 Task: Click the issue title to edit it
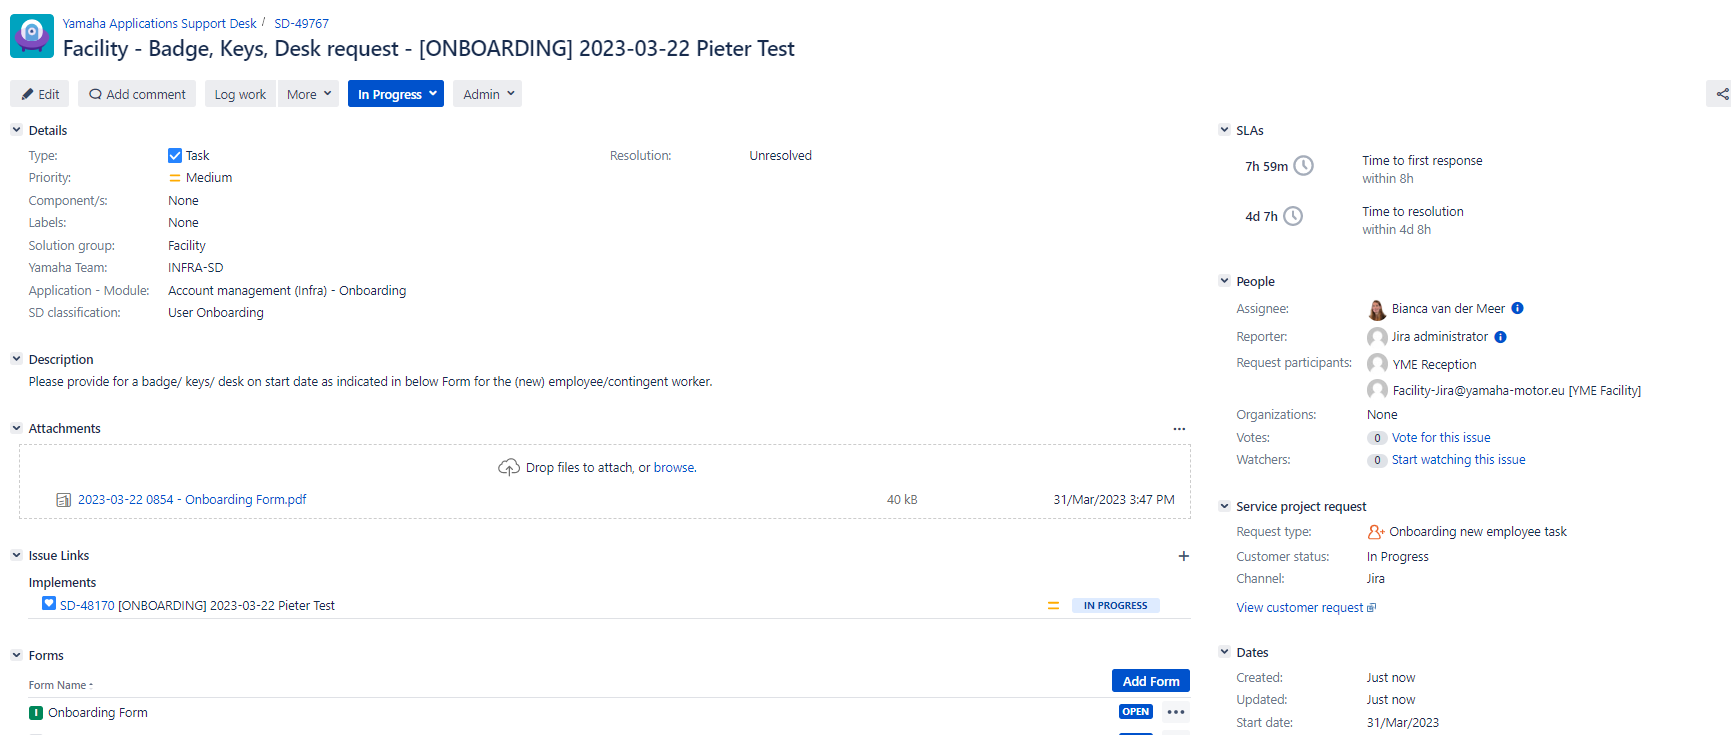tap(428, 49)
